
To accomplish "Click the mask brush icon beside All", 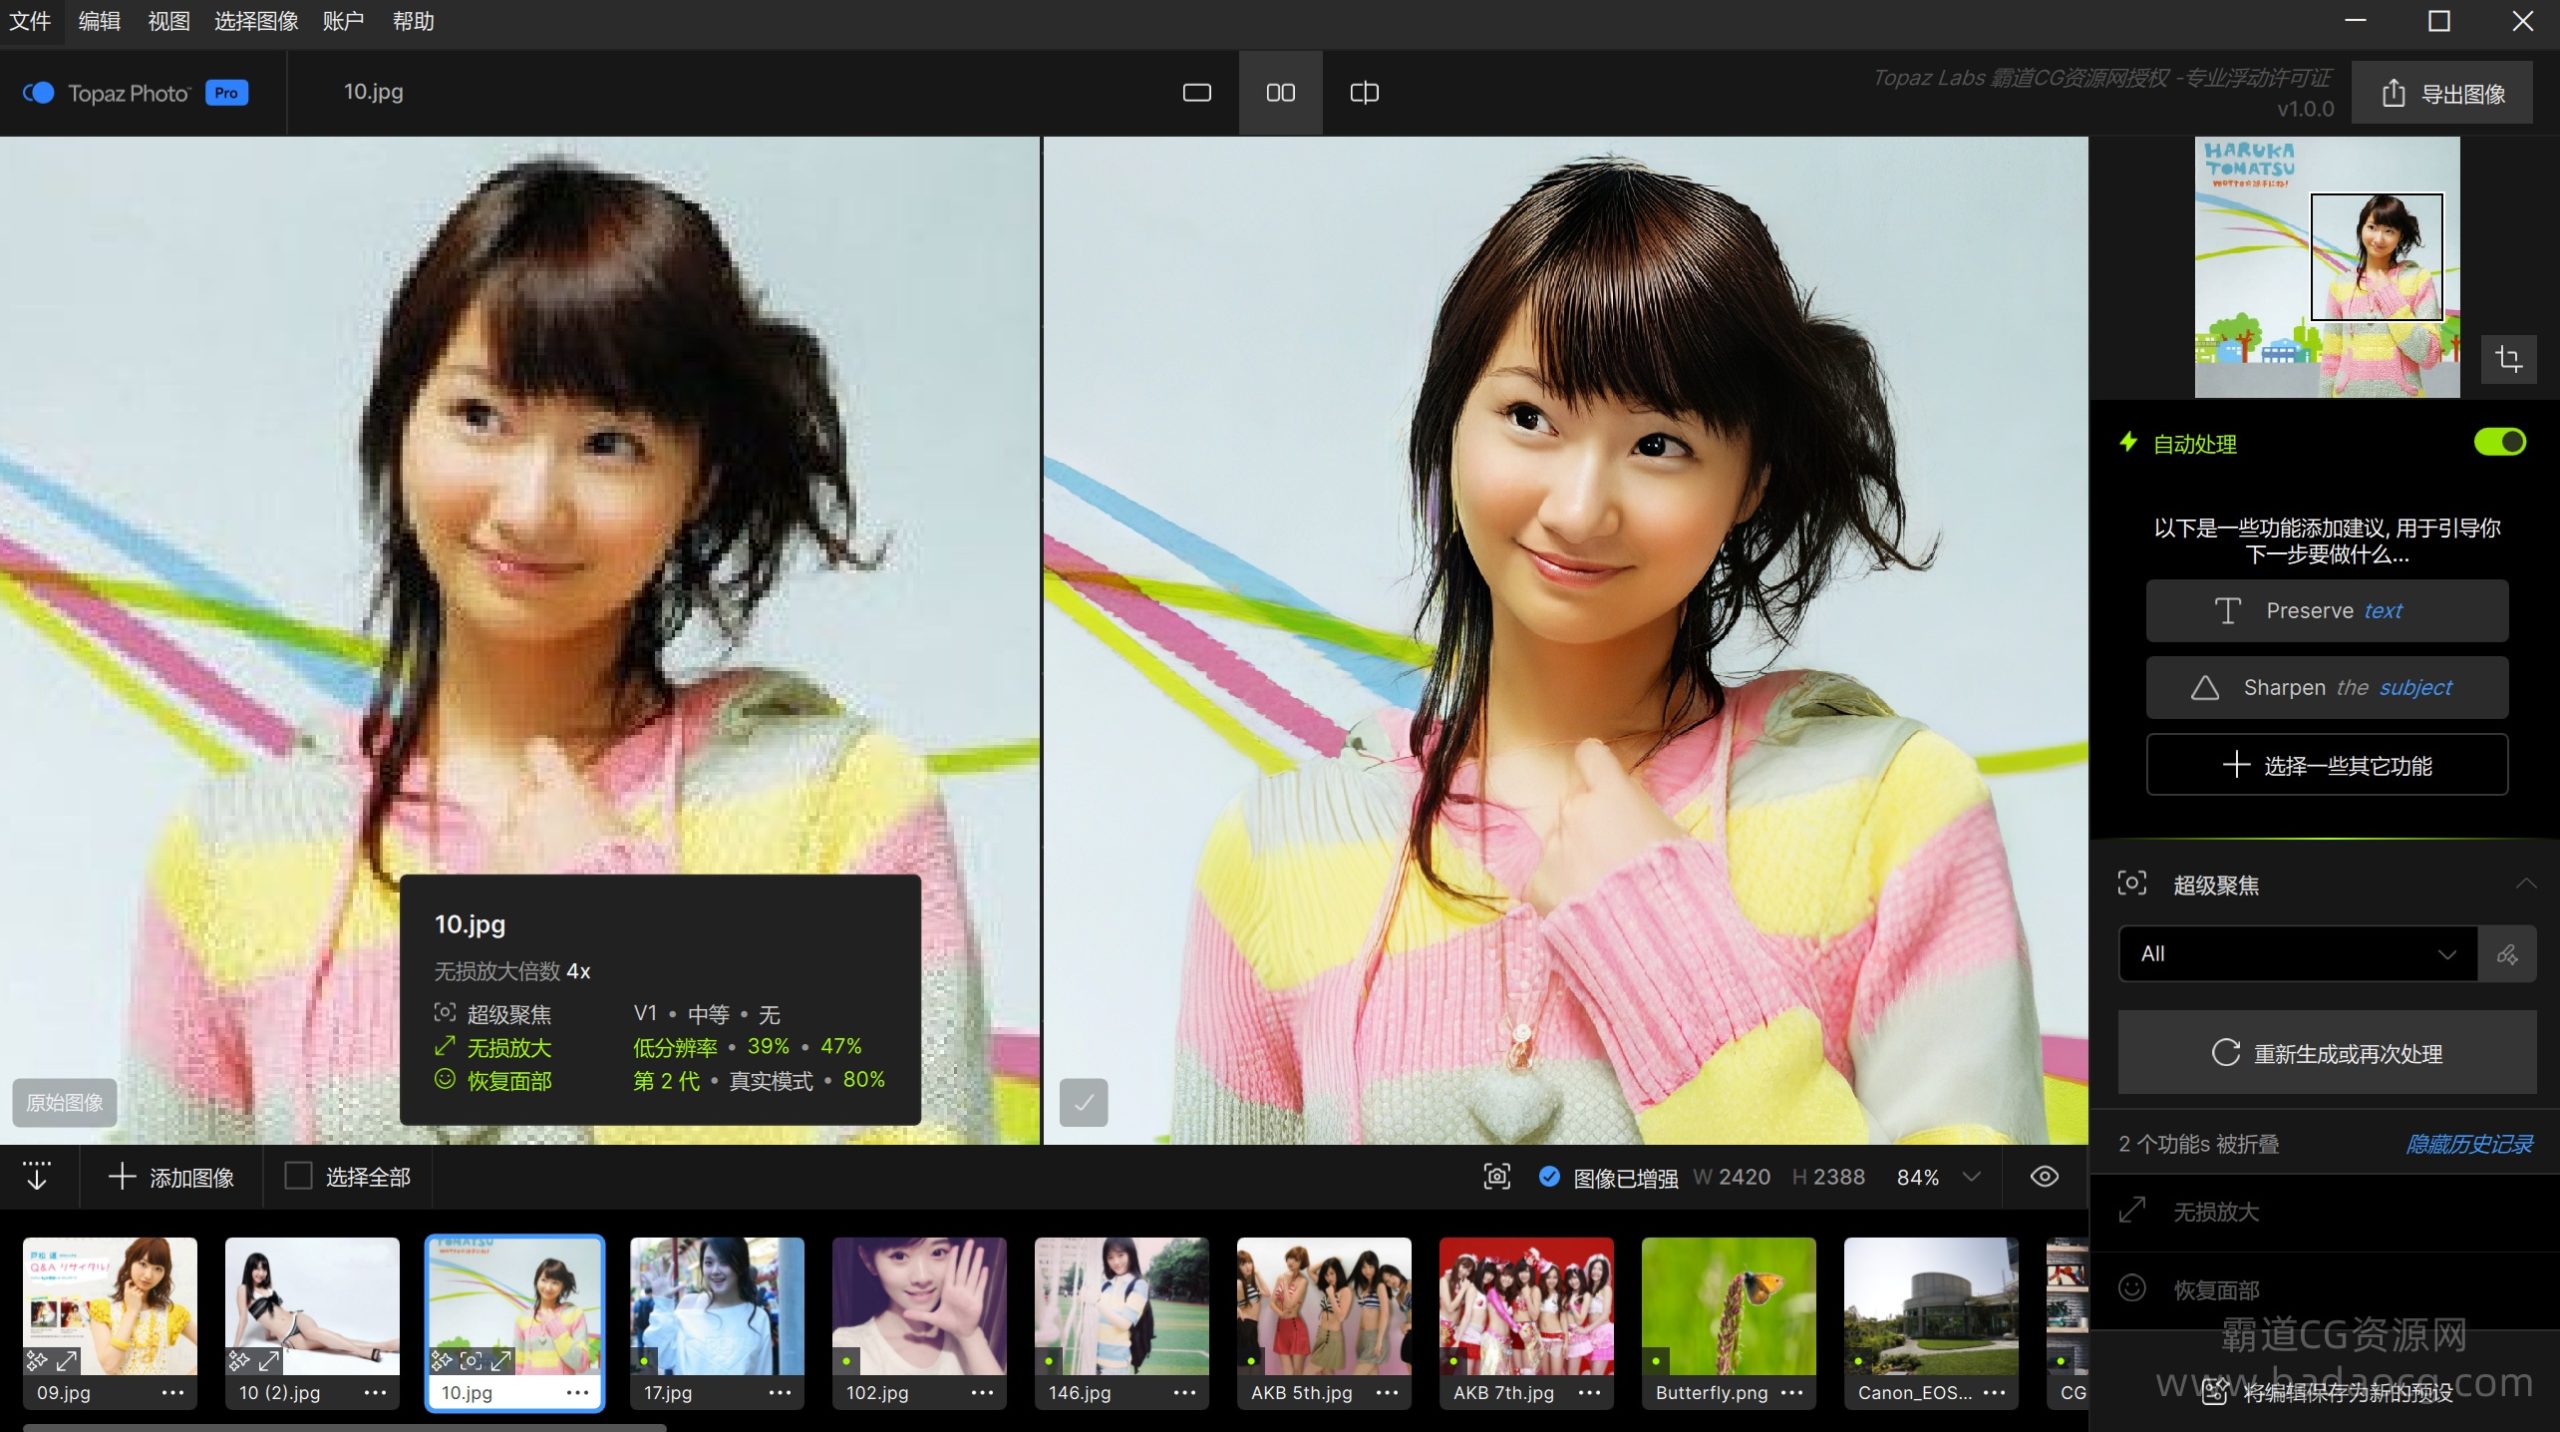I will pos(2506,954).
